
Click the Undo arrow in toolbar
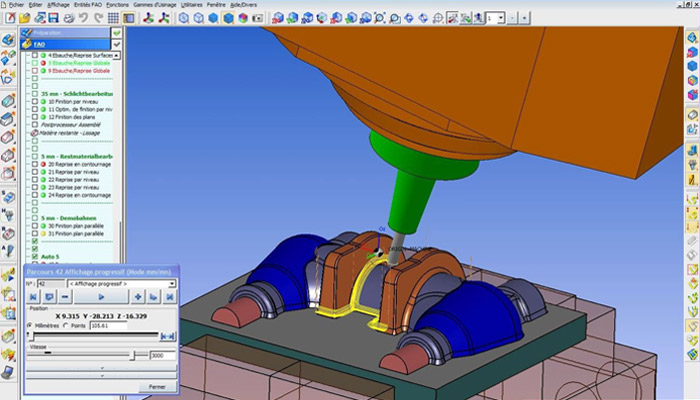pos(82,18)
